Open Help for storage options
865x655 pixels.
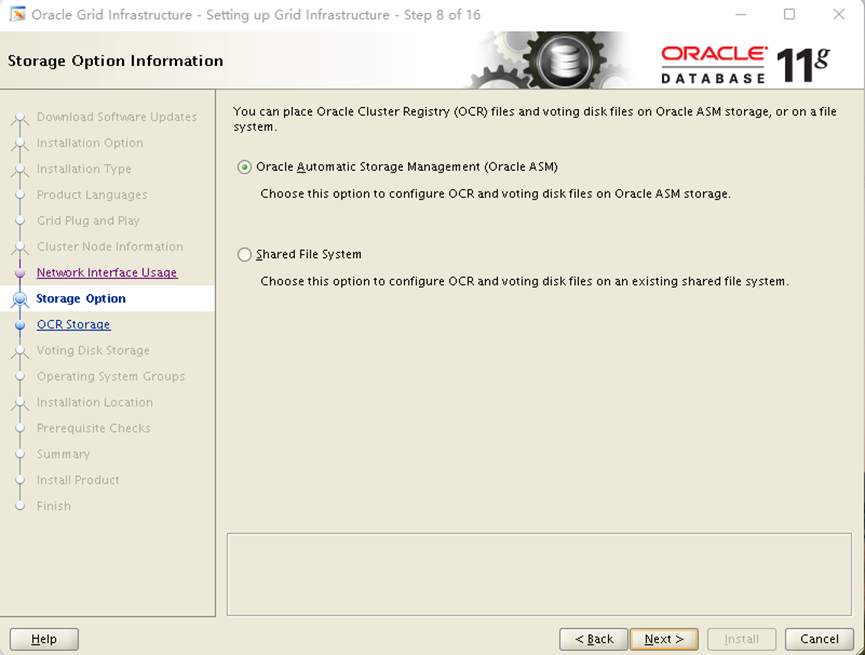(x=44, y=639)
